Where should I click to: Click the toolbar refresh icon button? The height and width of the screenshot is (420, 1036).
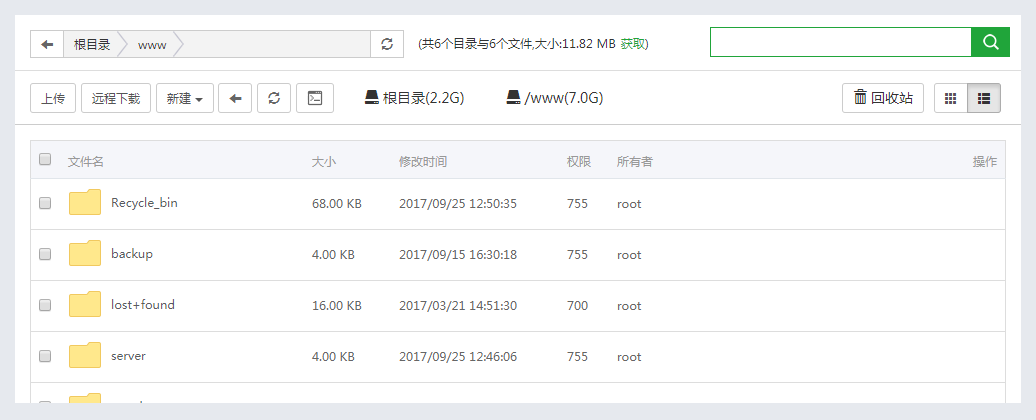coord(274,98)
